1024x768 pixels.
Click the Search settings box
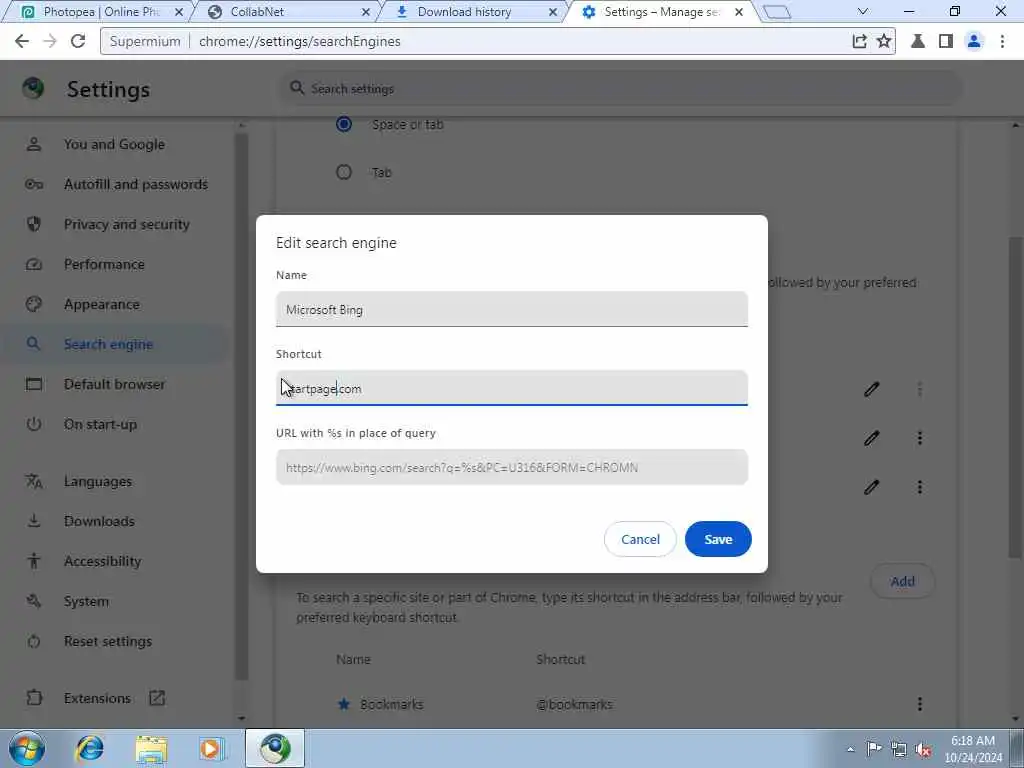(x=620, y=88)
